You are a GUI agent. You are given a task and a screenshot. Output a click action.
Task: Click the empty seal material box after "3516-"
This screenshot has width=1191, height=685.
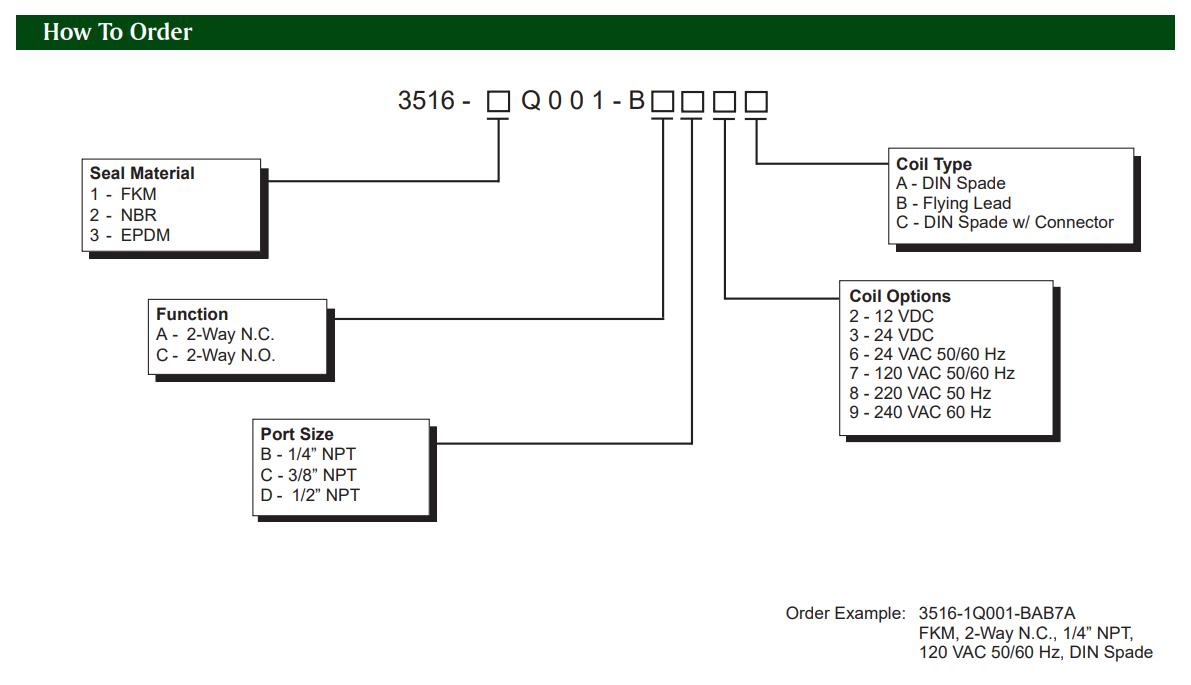click(x=498, y=102)
